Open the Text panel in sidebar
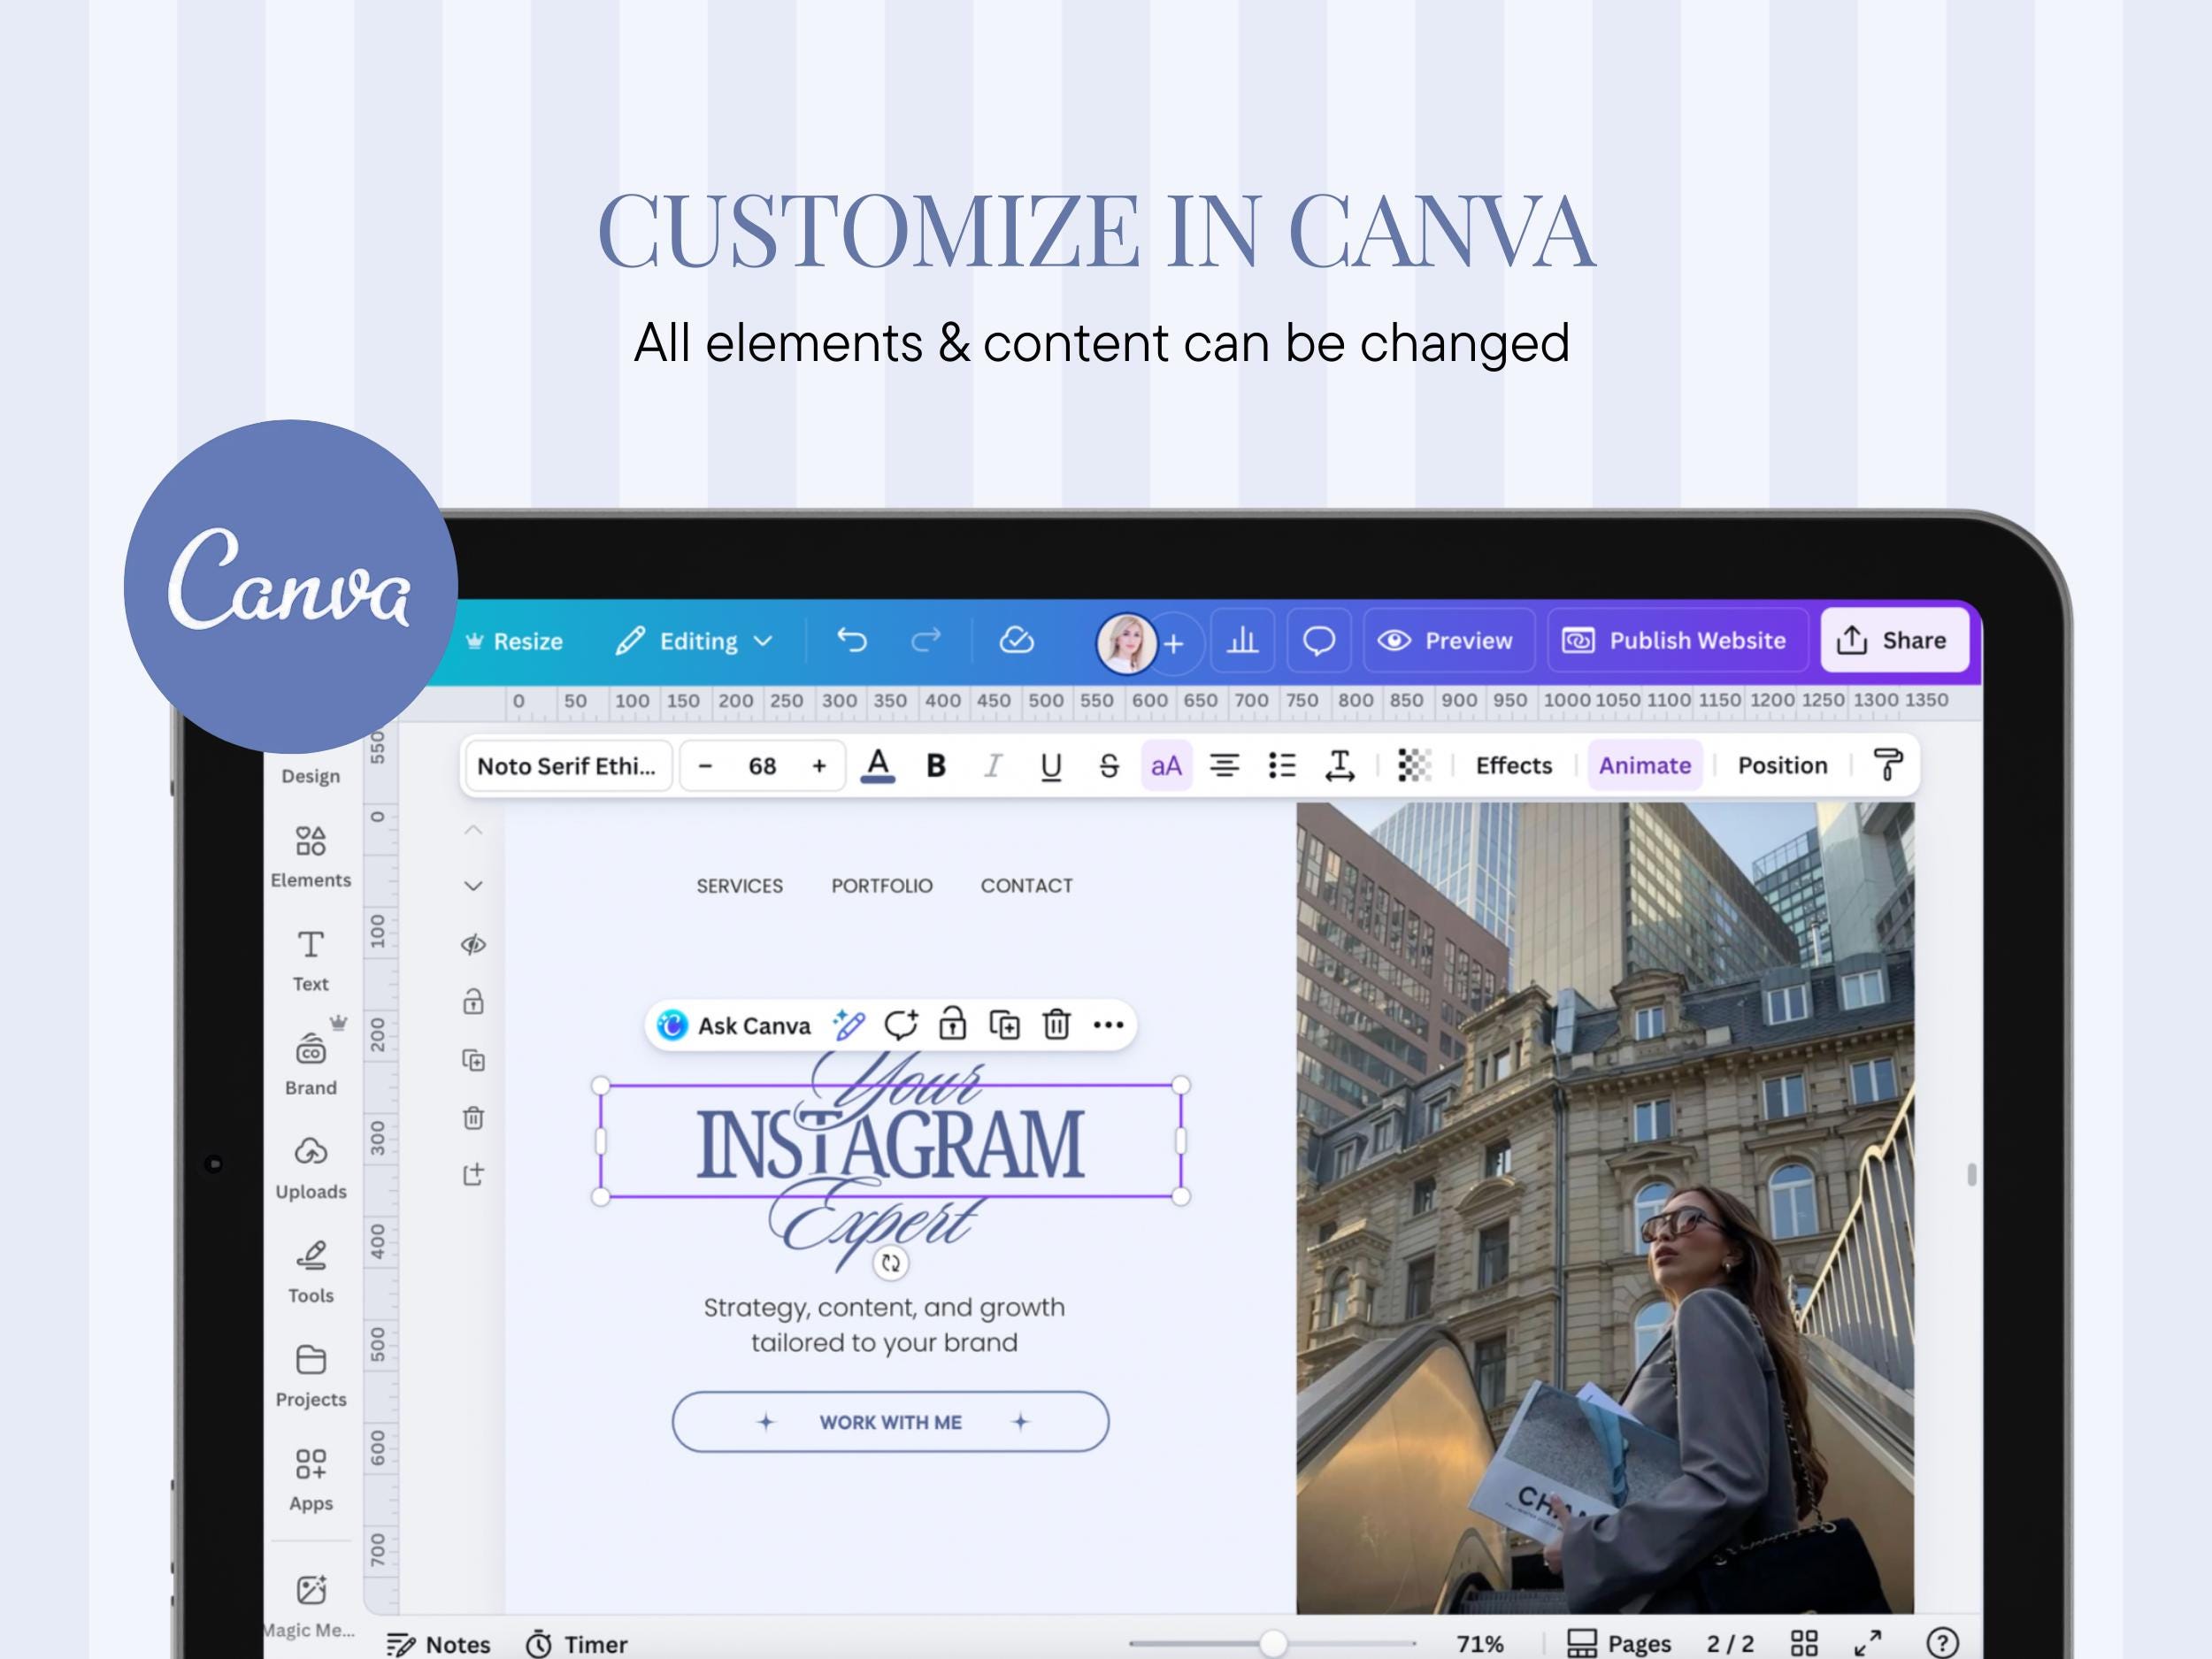 click(310, 960)
